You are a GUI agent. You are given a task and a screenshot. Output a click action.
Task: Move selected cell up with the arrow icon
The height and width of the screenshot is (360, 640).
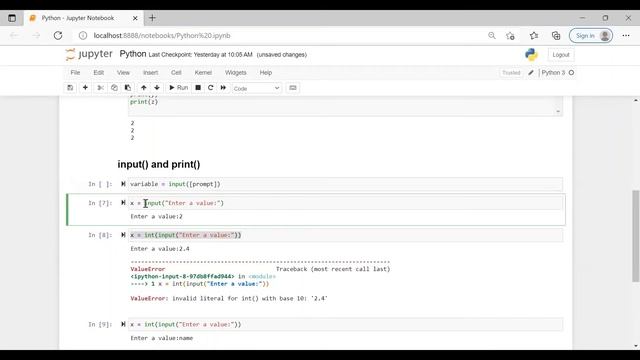coord(144,88)
